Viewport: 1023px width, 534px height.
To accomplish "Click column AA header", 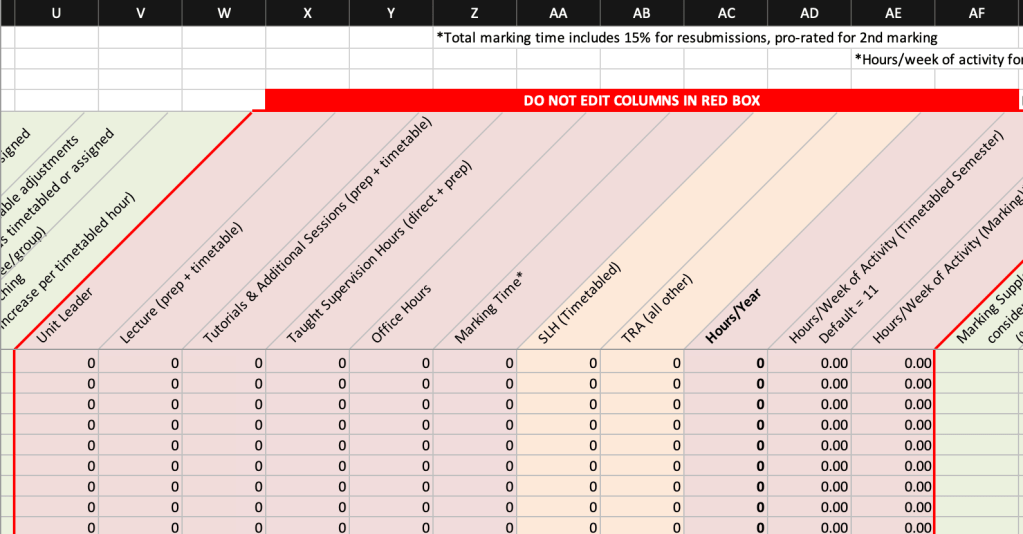I will click(x=558, y=12).
